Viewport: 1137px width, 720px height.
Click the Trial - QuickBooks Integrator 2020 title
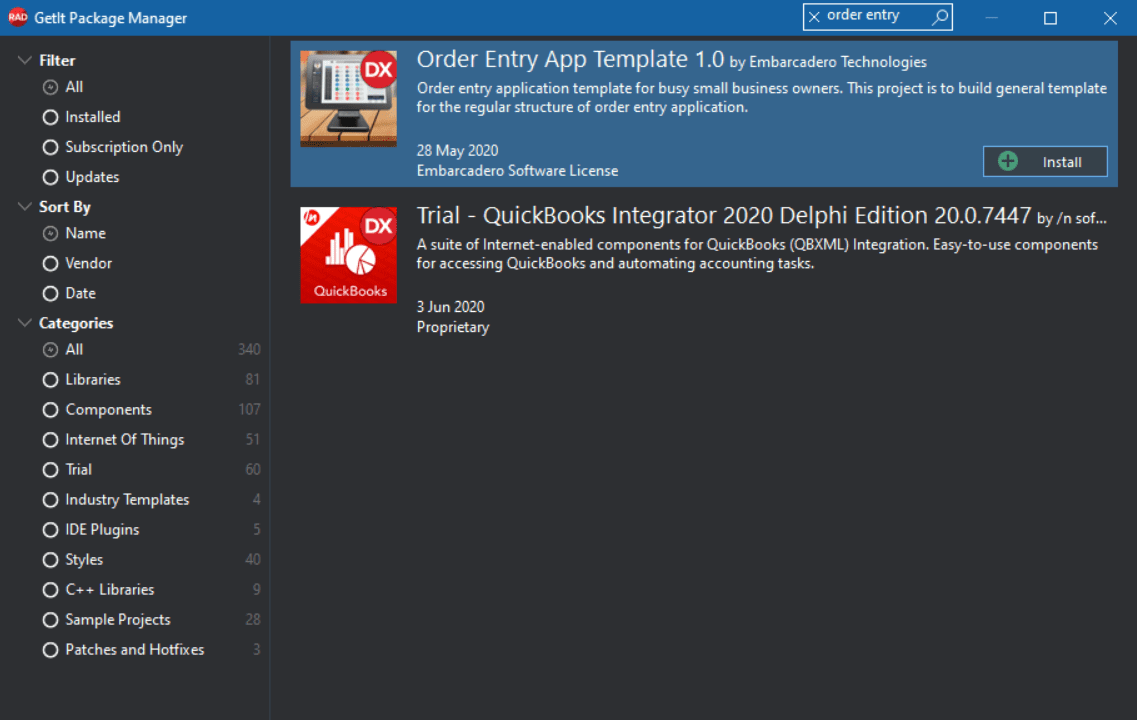724,216
